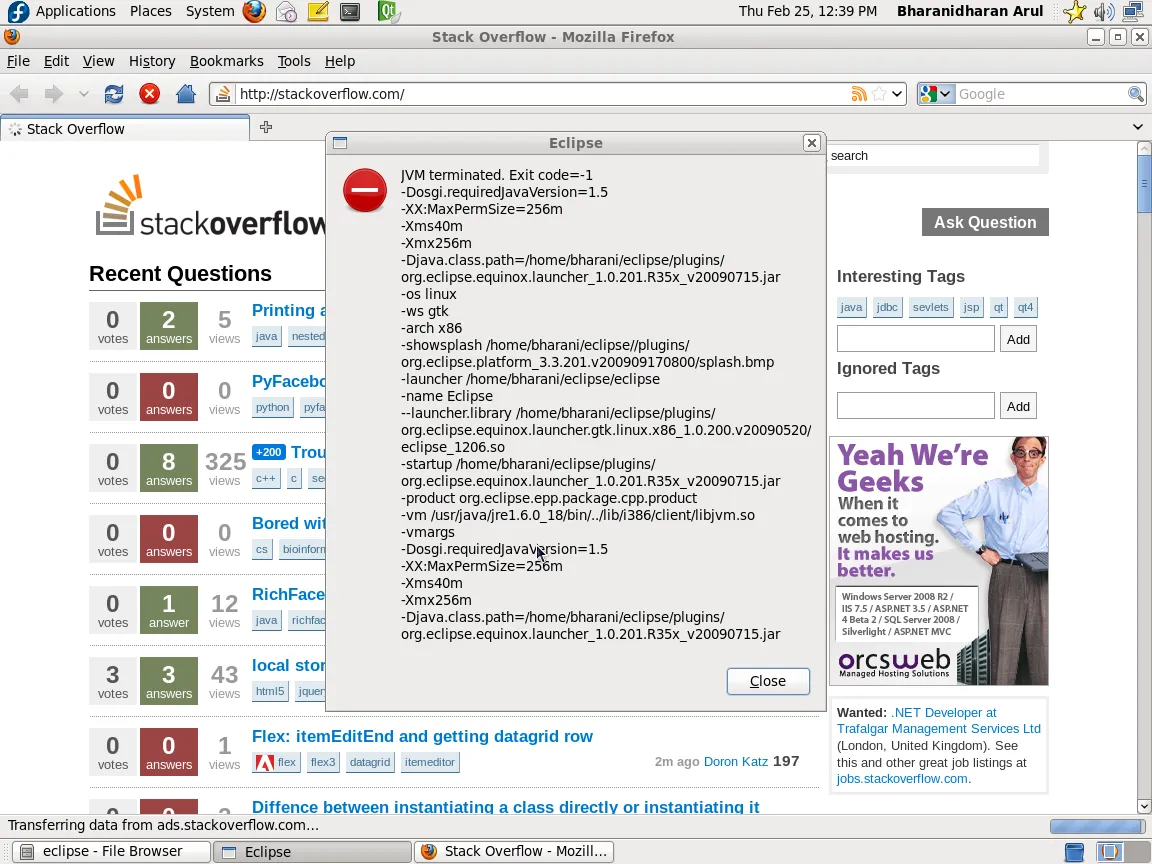
Task: Open the notes editor panel launcher
Action: pyautogui.click(x=318, y=11)
